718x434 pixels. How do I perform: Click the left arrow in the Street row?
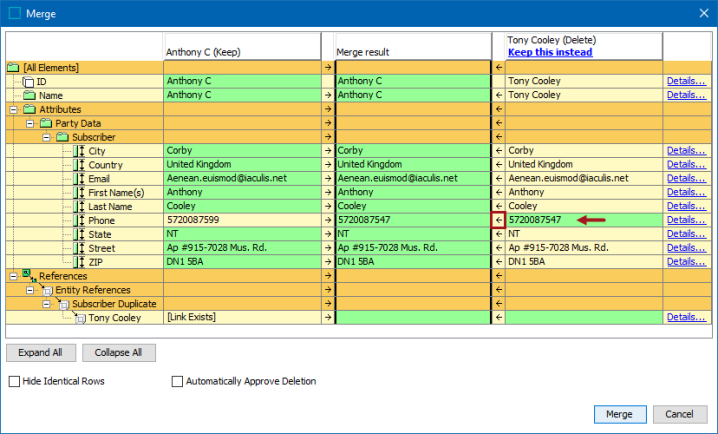click(499, 248)
